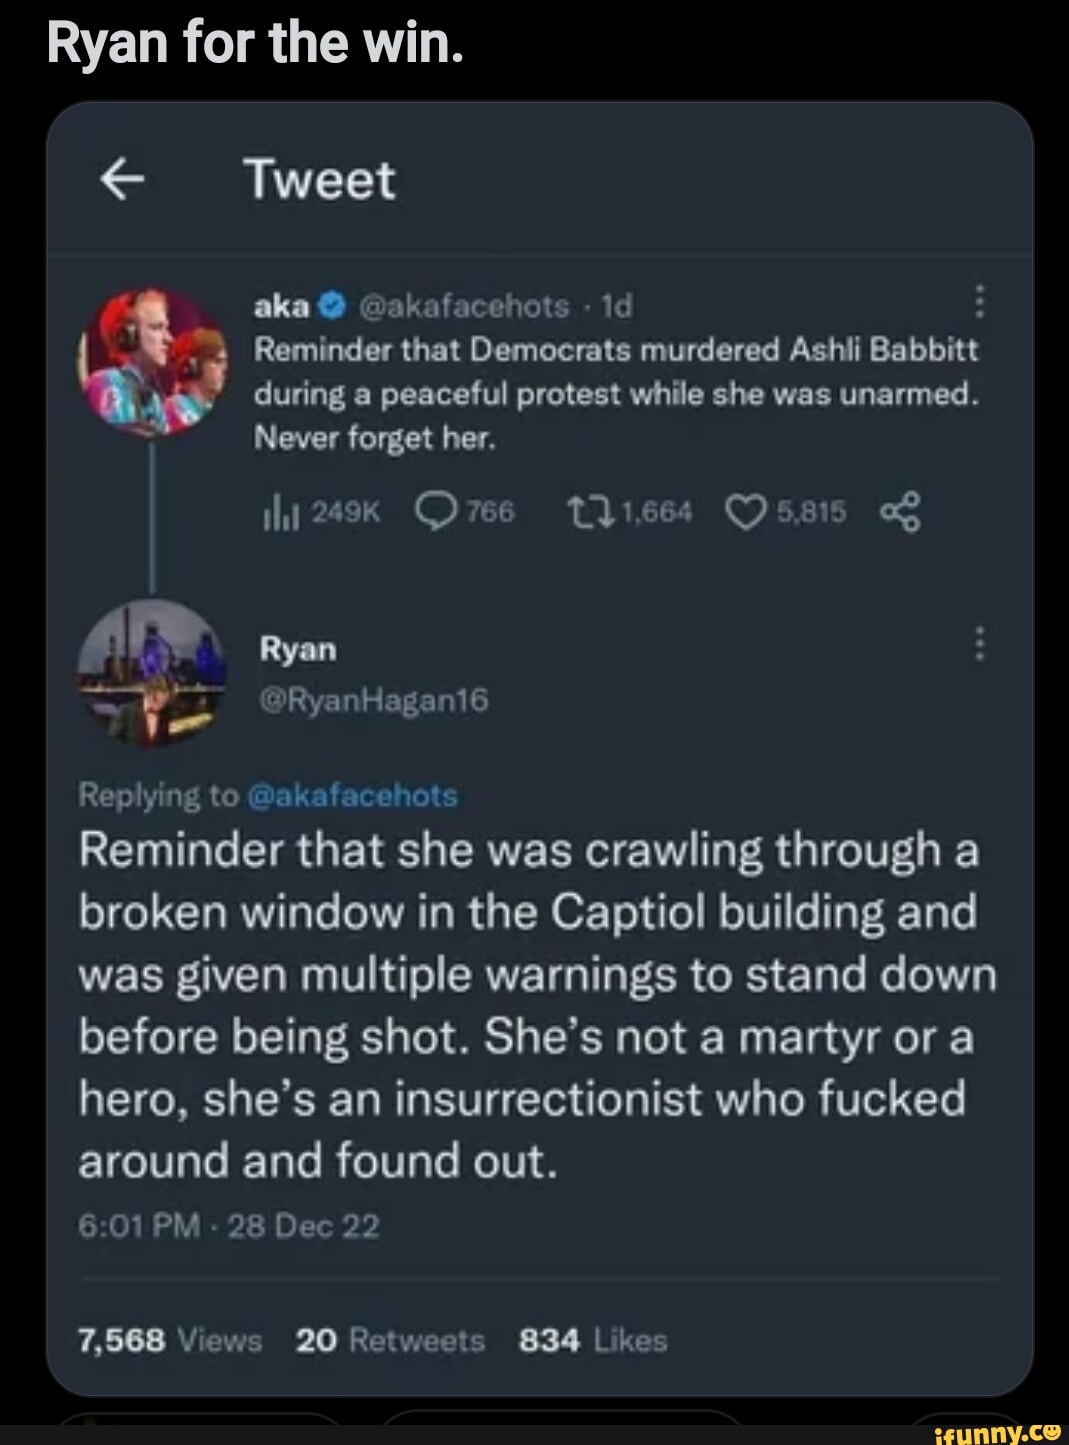This screenshot has height=1445, width=1069.
Task: Click the 7,568 Views count
Action: [x=170, y=1341]
